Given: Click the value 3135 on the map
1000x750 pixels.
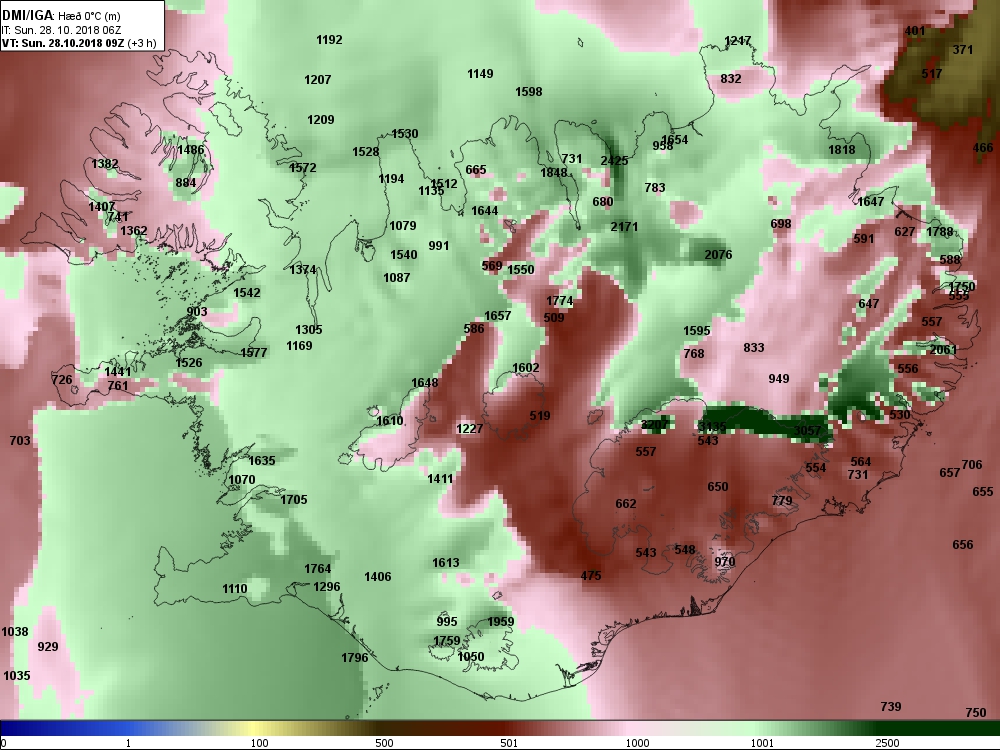Looking at the screenshot, I should [x=712, y=427].
